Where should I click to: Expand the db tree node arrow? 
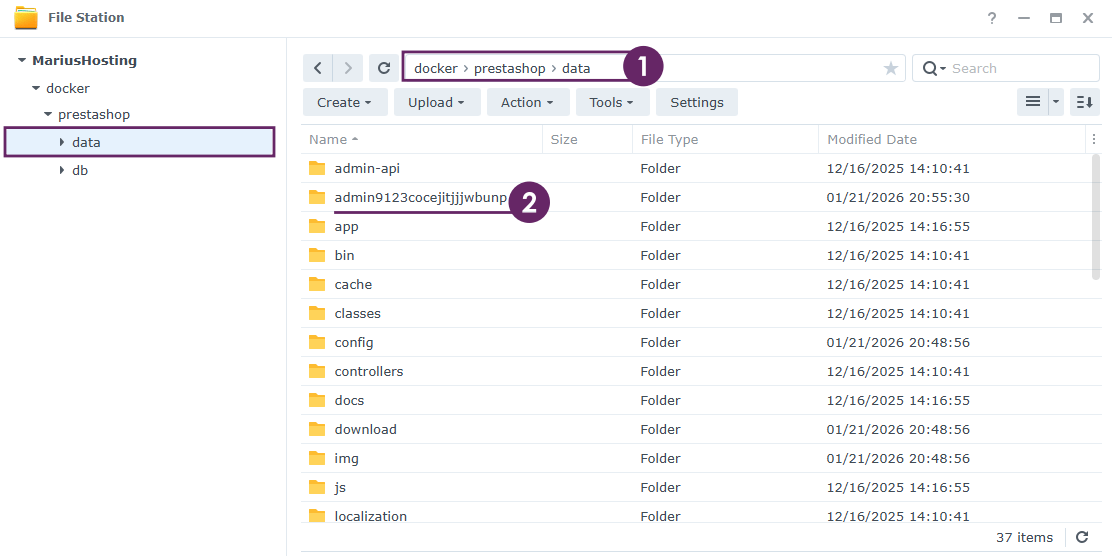[62, 171]
